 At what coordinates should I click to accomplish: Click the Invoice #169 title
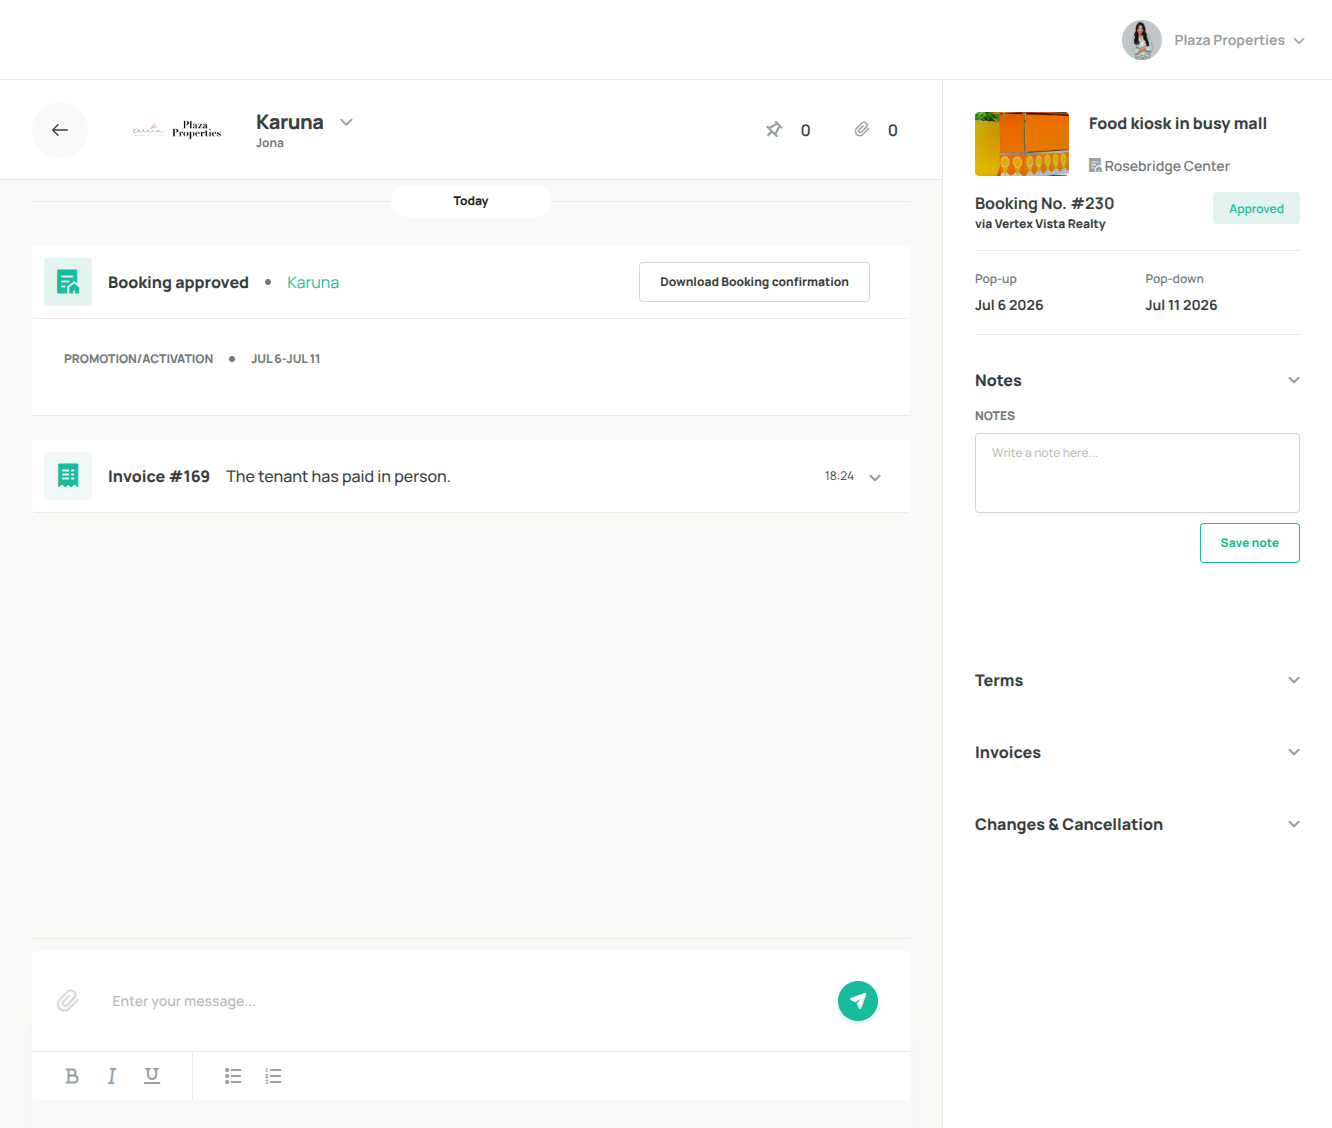click(159, 476)
